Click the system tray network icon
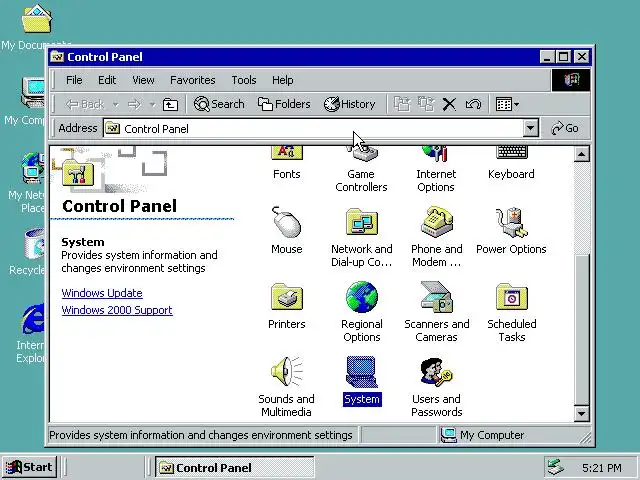 coord(556,468)
